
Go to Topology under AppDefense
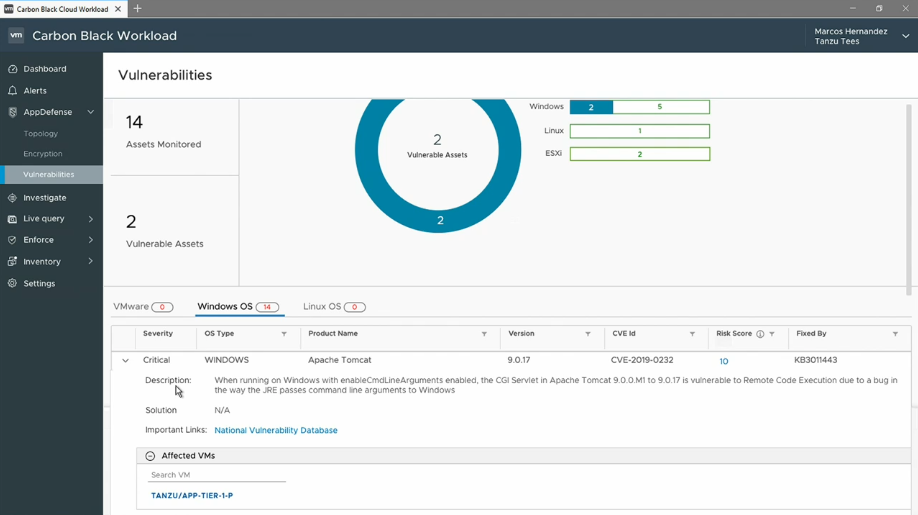[x=40, y=133]
